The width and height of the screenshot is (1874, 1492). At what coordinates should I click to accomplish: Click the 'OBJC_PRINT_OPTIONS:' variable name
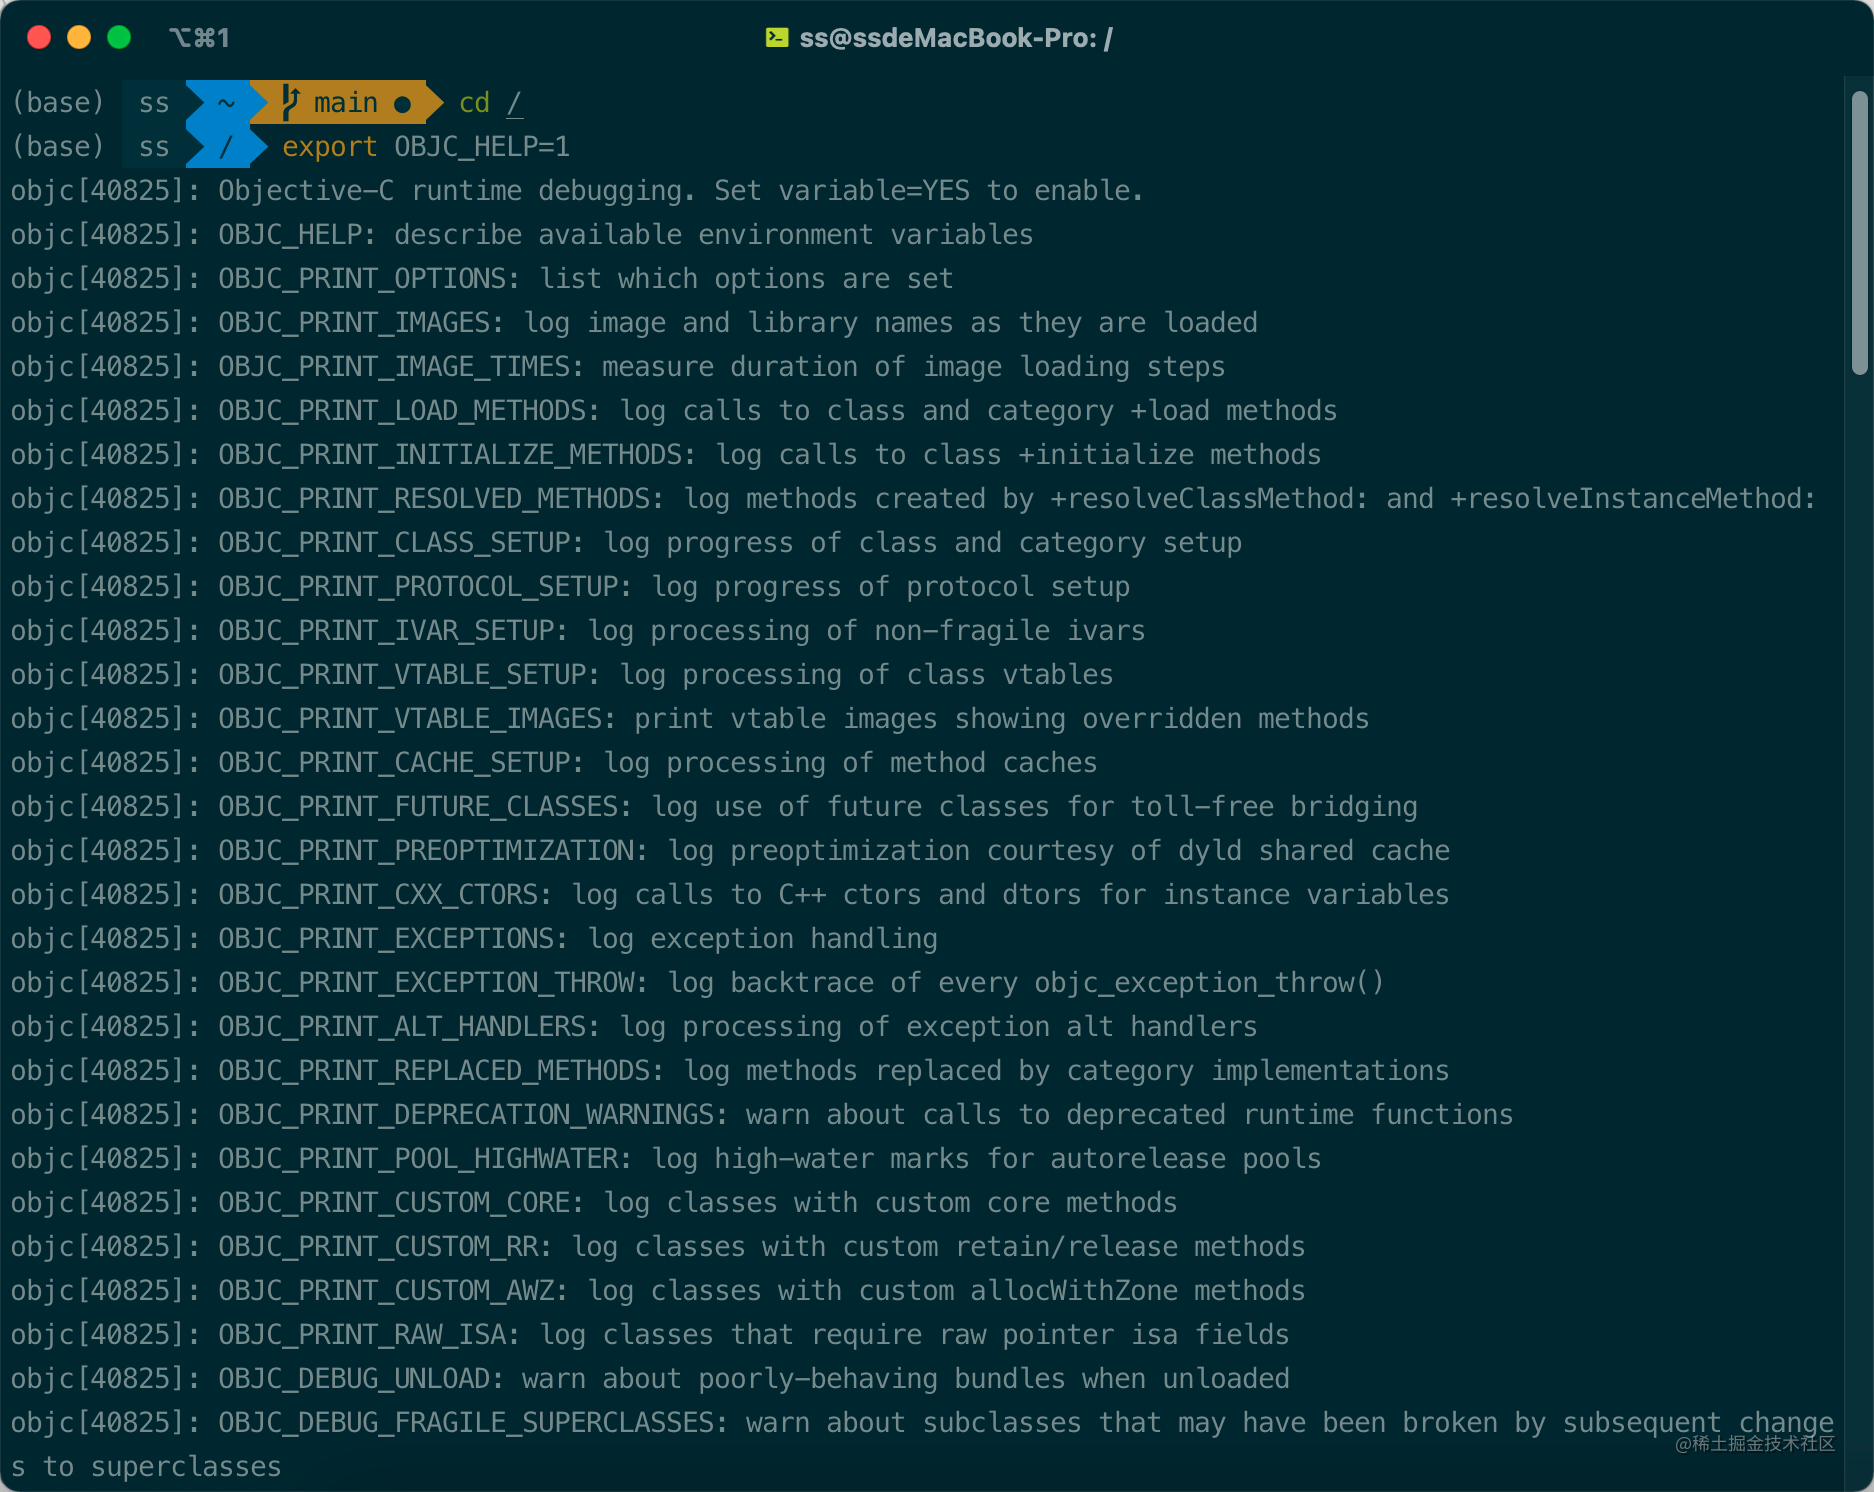click(369, 279)
